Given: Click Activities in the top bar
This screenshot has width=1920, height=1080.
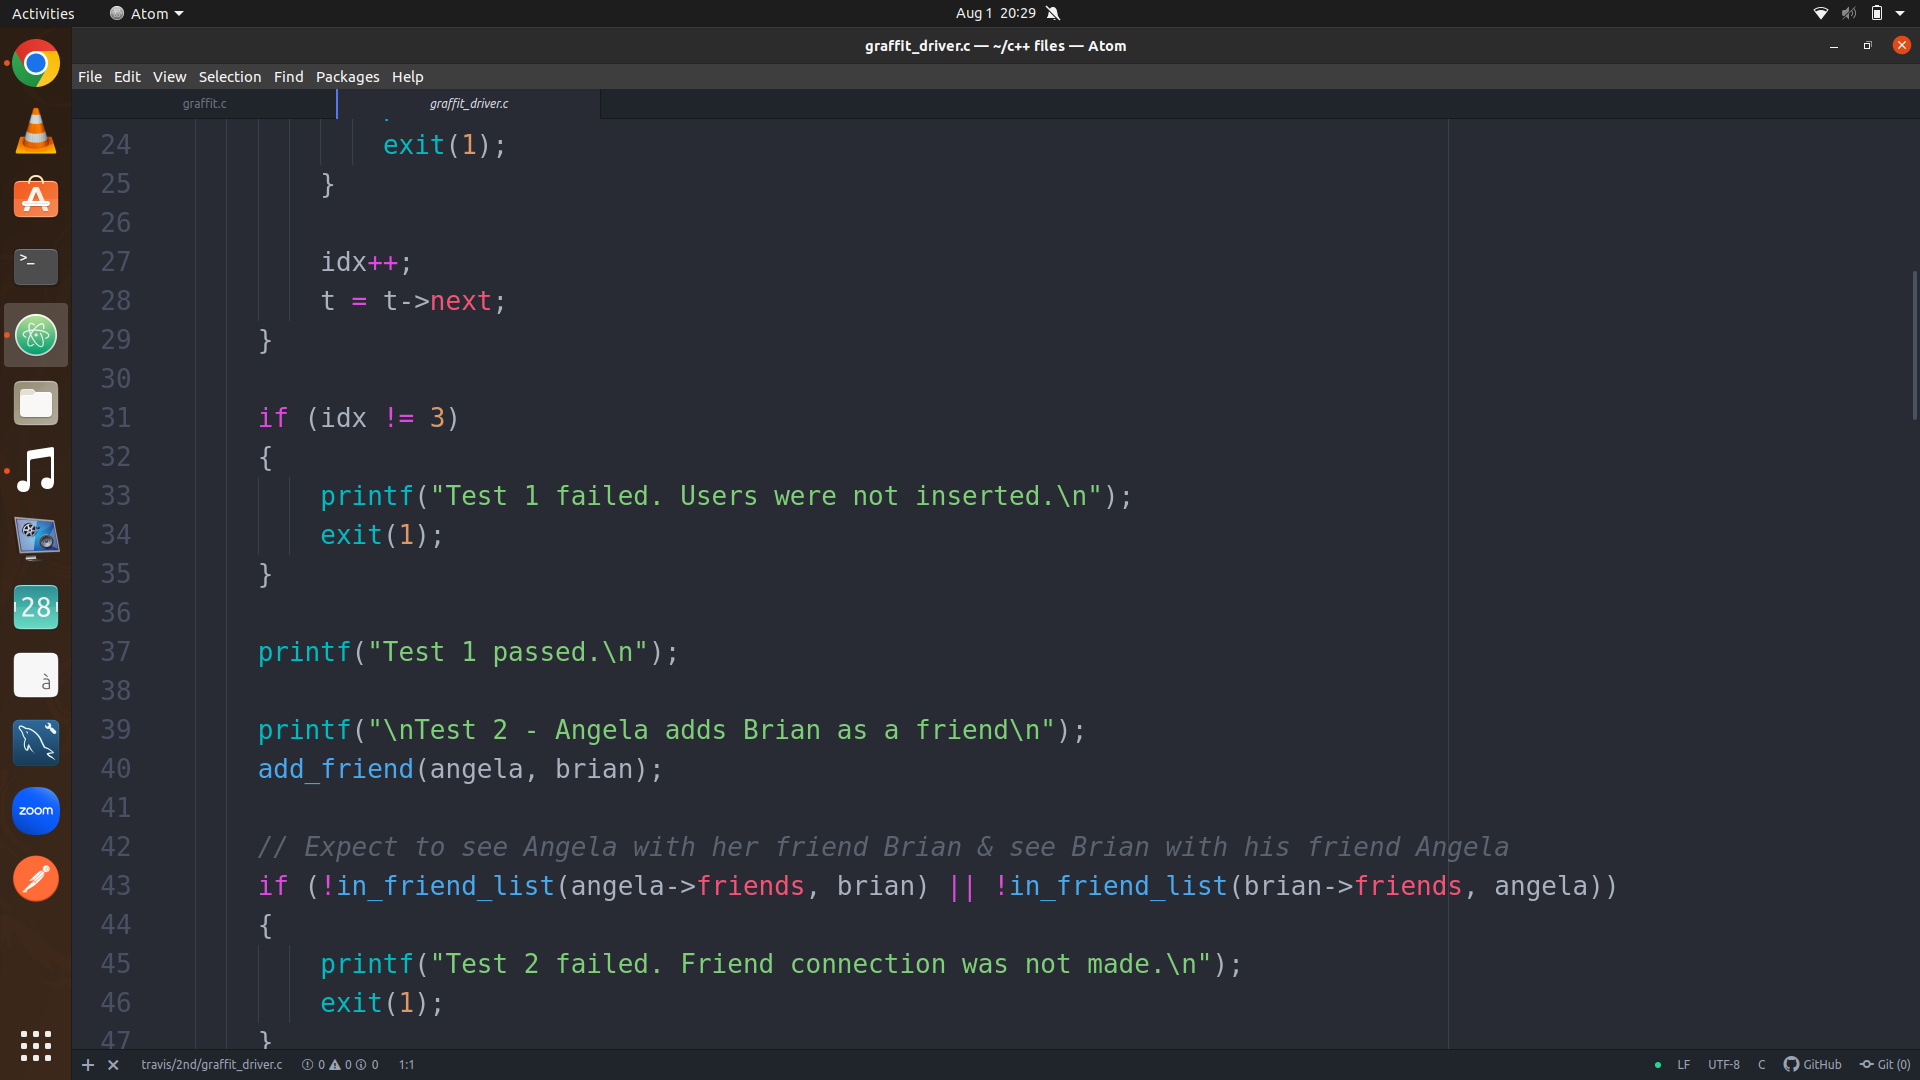Looking at the screenshot, I should tap(43, 13).
